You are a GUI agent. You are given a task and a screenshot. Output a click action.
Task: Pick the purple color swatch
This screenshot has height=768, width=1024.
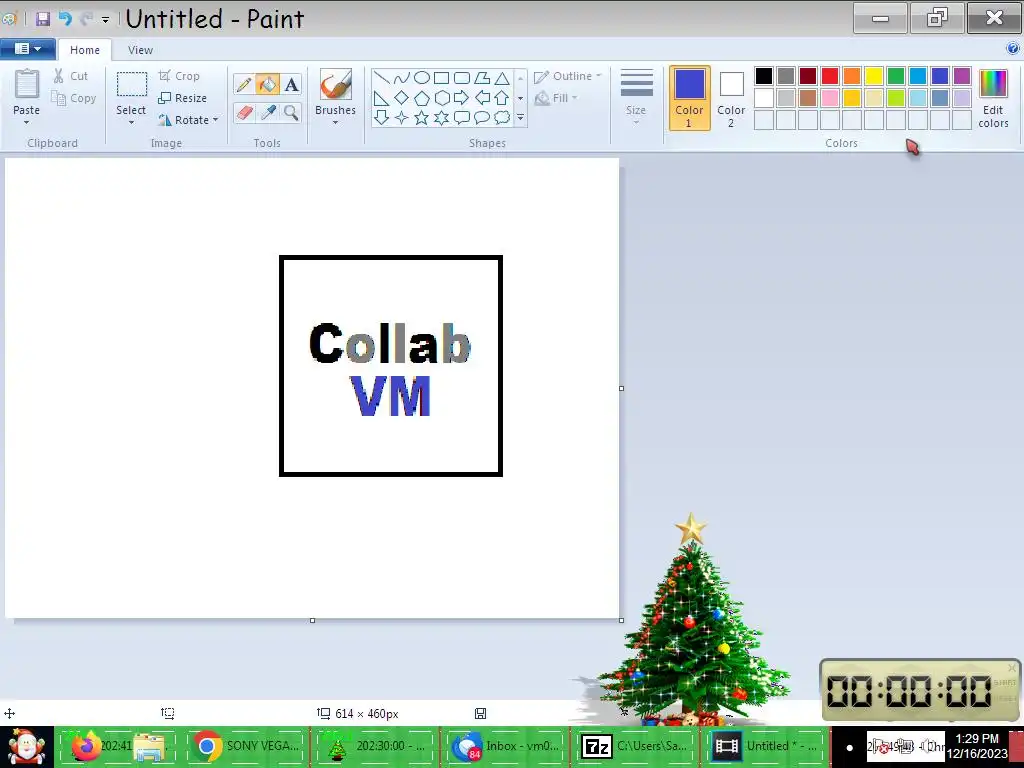(x=962, y=76)
